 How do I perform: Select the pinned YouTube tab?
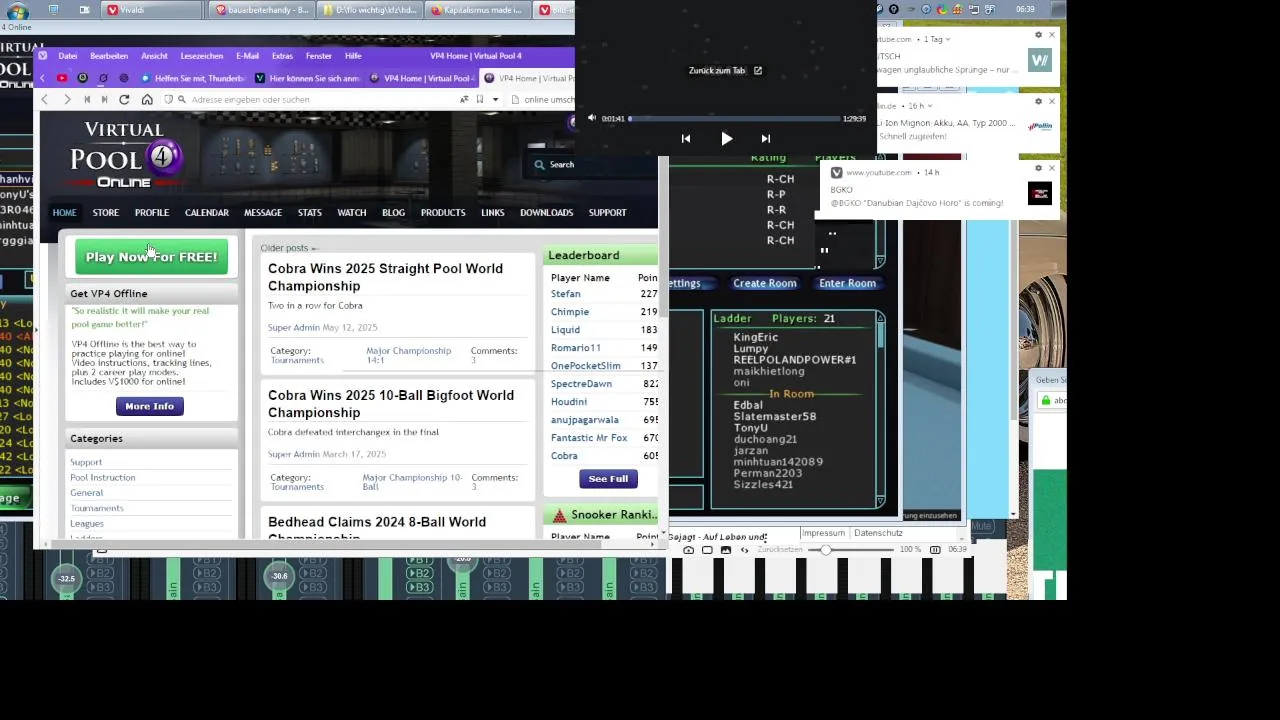(62, 78)
